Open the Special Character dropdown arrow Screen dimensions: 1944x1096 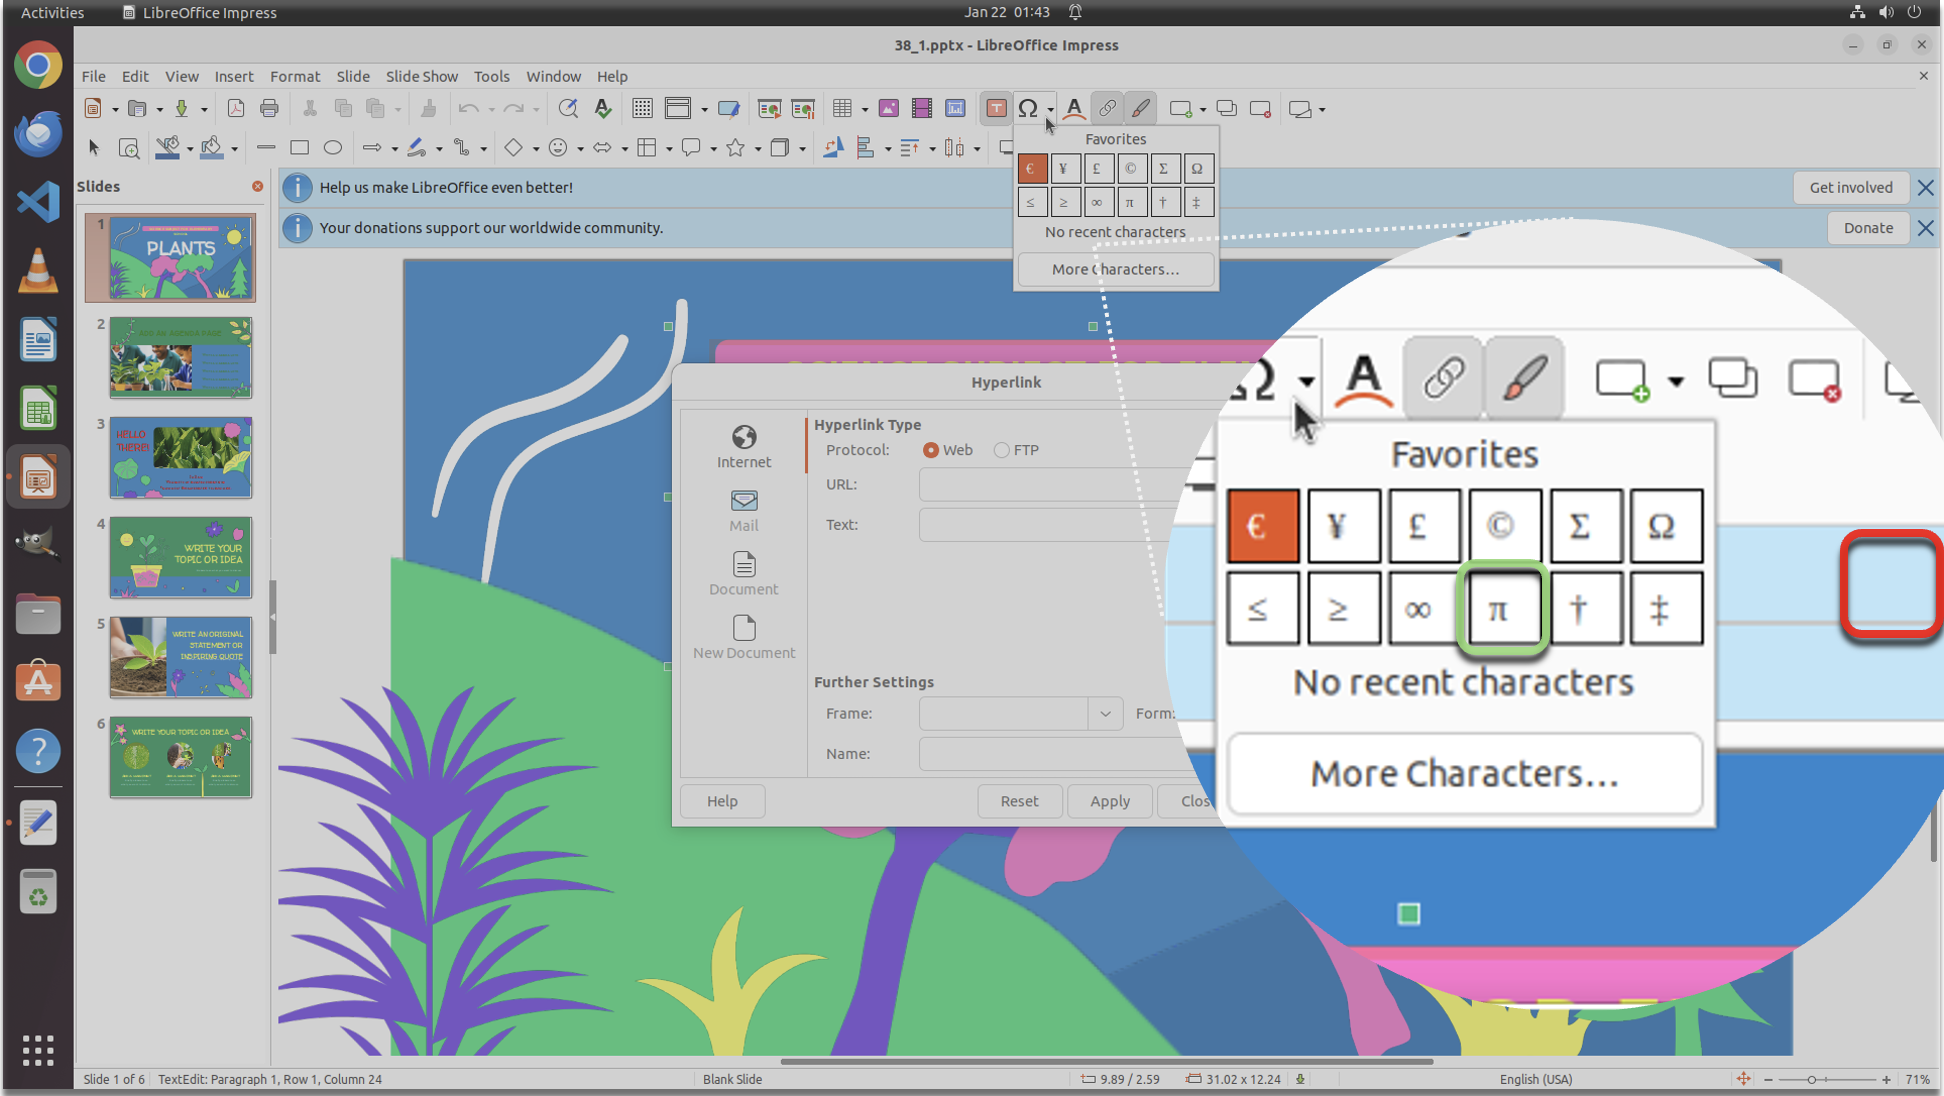(x=1050, y=109)
